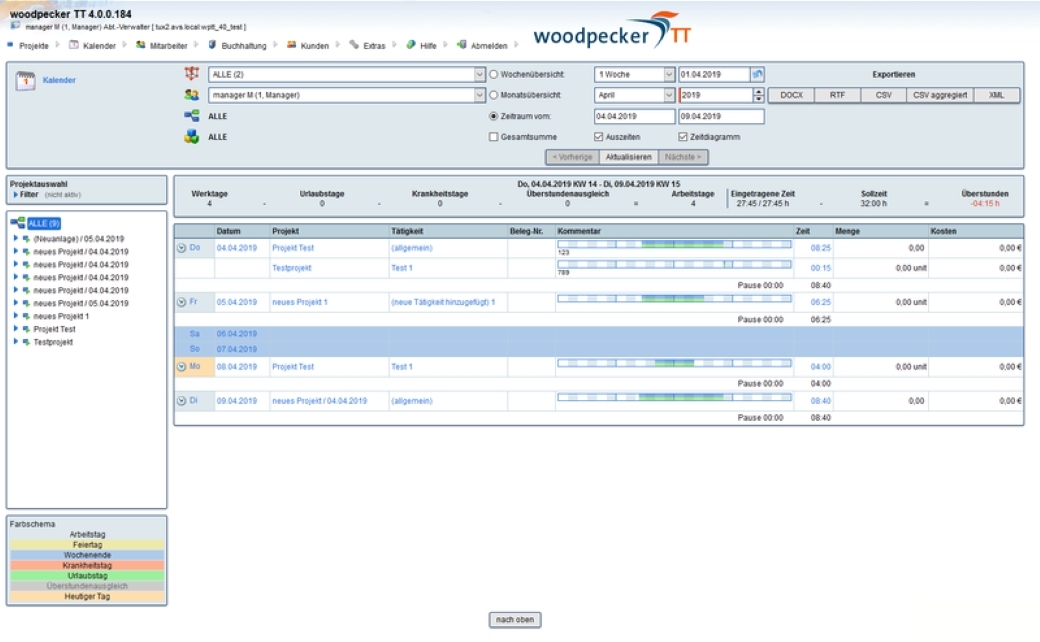The image size is (1040, 642).
Task: Click the time diagram bar for 09.04.2019
Action: tap(675, 397)
